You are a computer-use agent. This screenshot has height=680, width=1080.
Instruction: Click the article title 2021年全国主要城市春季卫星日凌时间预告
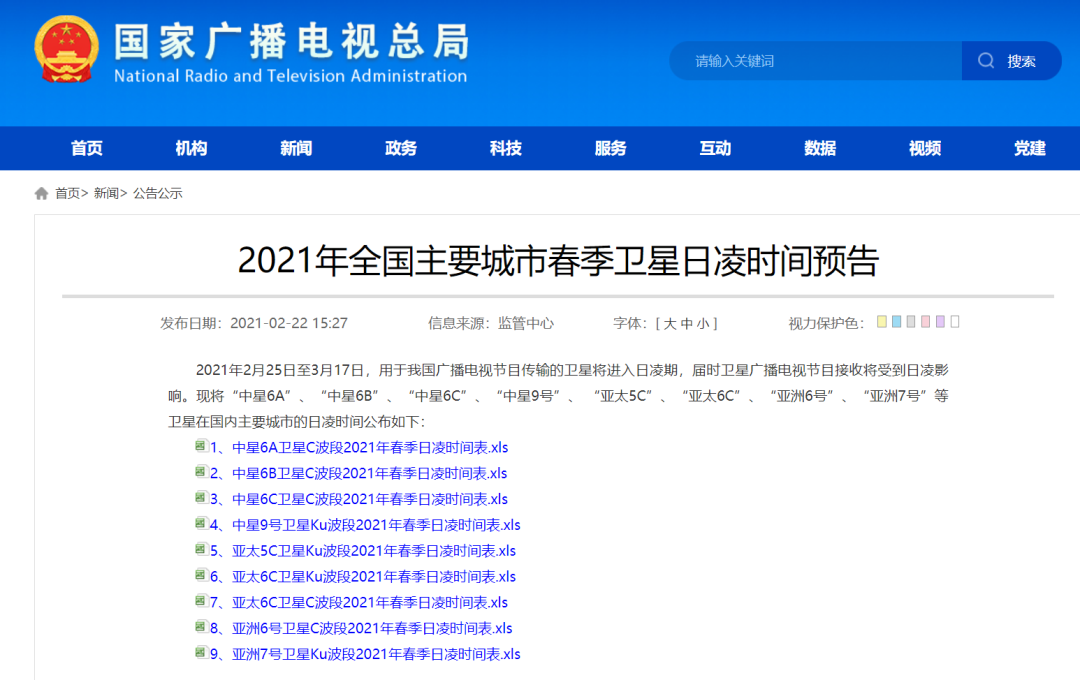pos(558,260)
